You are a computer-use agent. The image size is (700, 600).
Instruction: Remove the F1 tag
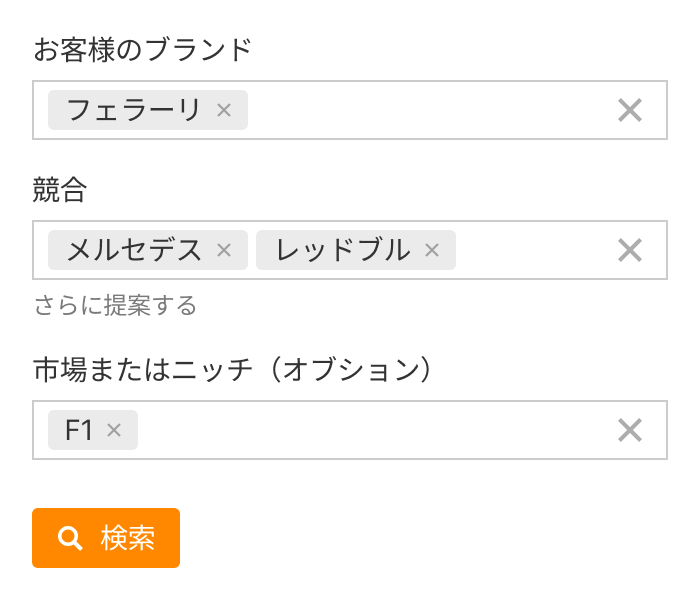[x=114, y=430]
